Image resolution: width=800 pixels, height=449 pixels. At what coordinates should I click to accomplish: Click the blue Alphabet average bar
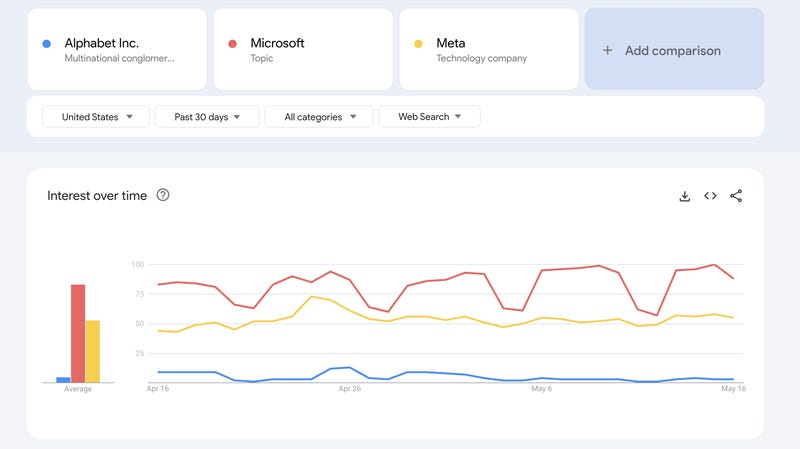[63, 380]
